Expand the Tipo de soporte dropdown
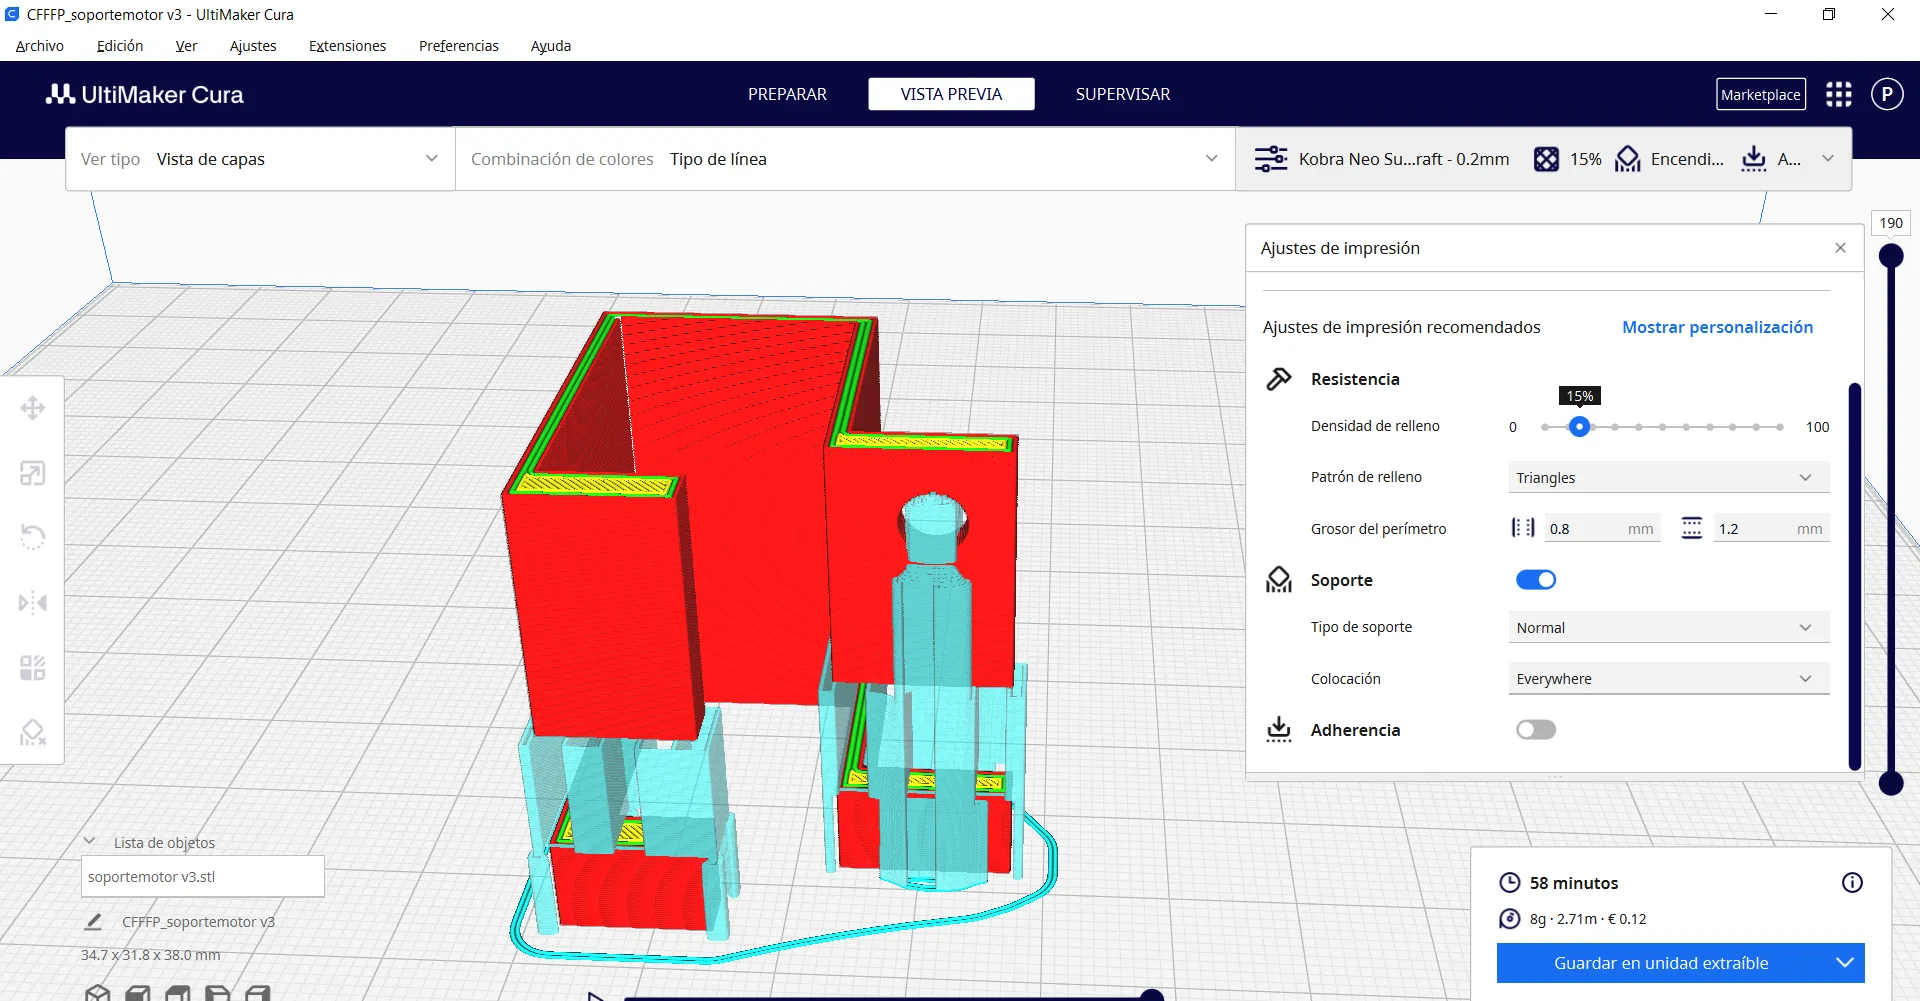This screenshot has width=1920, height=1001. [x=1667, y=628]
